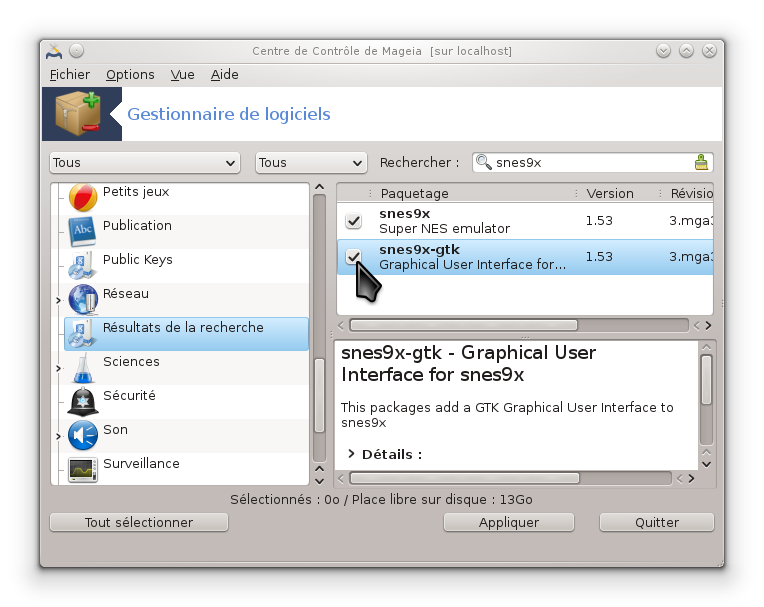Click the 1.53 version of snes9x-gtk
The image size is (764, 607).
599,256
